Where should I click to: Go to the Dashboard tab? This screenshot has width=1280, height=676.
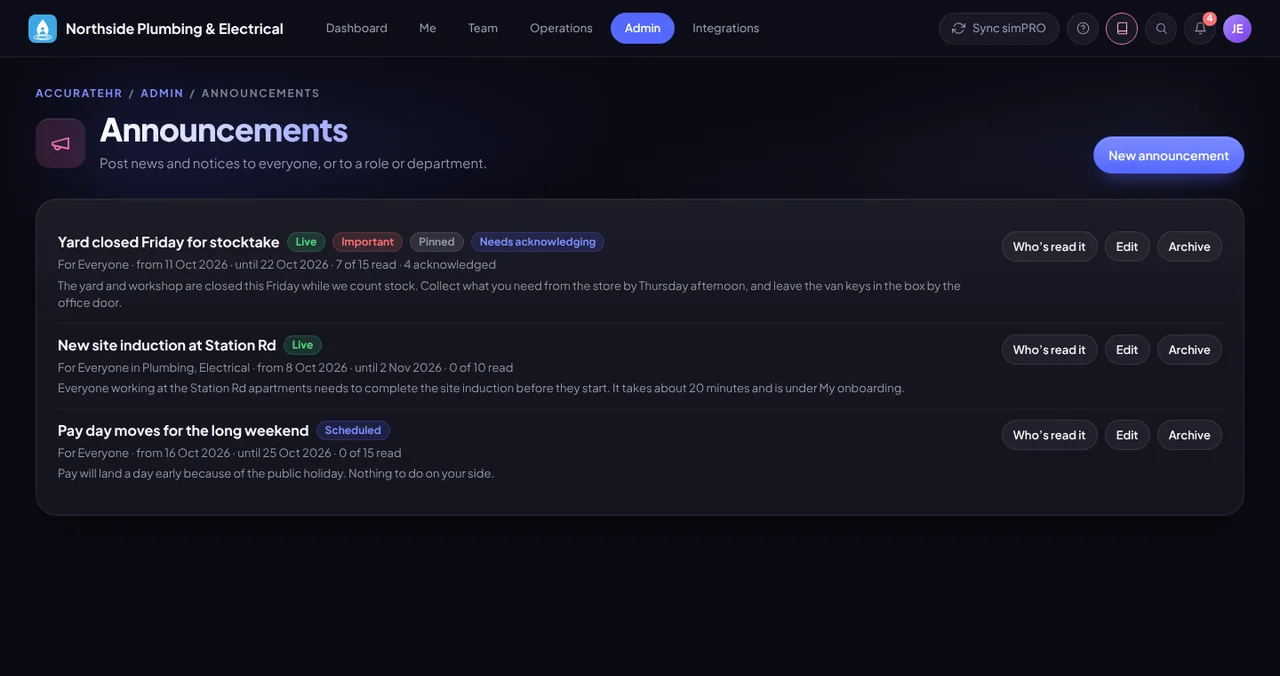coord(357,28)
